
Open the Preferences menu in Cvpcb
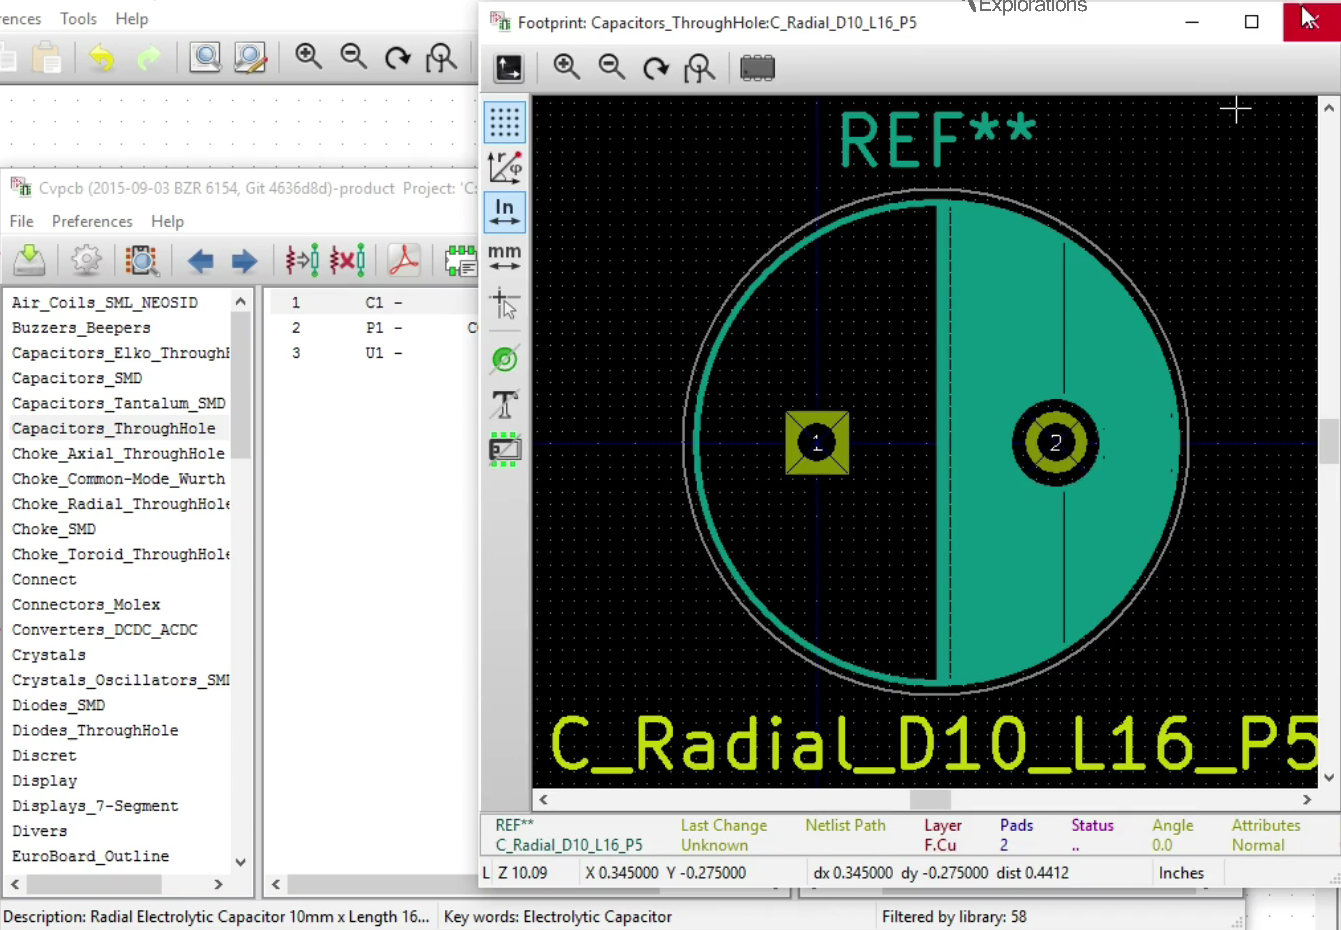tap(92, 221)
